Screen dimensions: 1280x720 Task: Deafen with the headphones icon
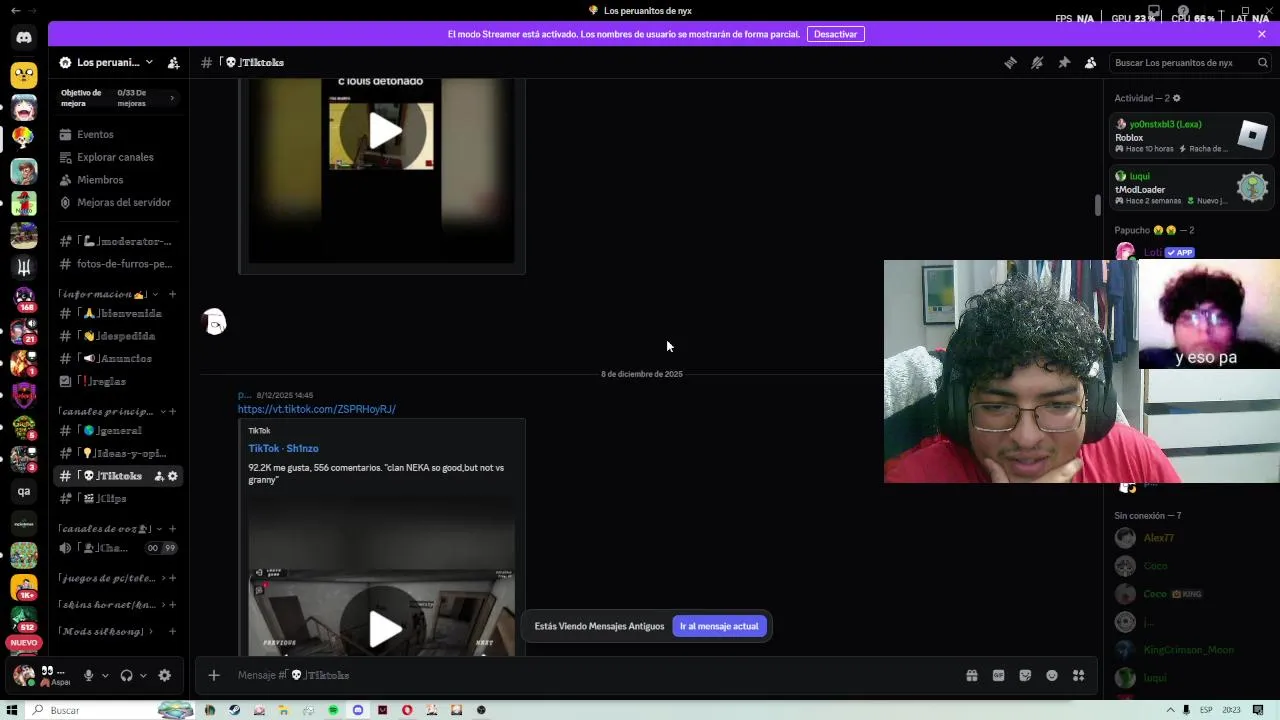126,675
